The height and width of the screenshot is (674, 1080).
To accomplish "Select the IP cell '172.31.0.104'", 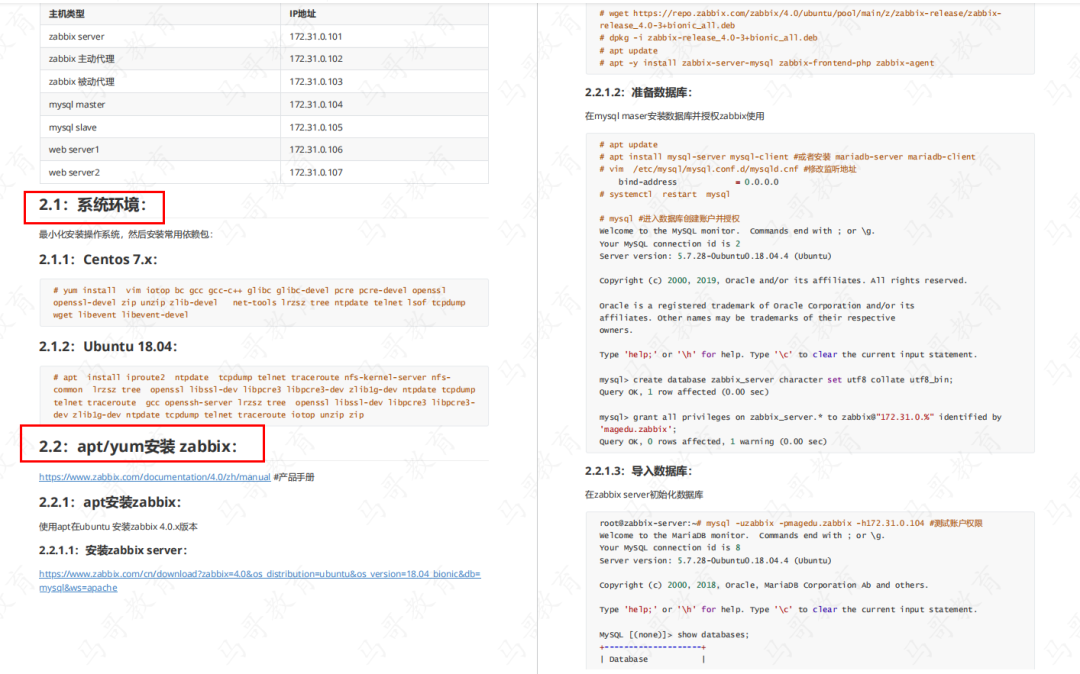I will coord(384,105).
